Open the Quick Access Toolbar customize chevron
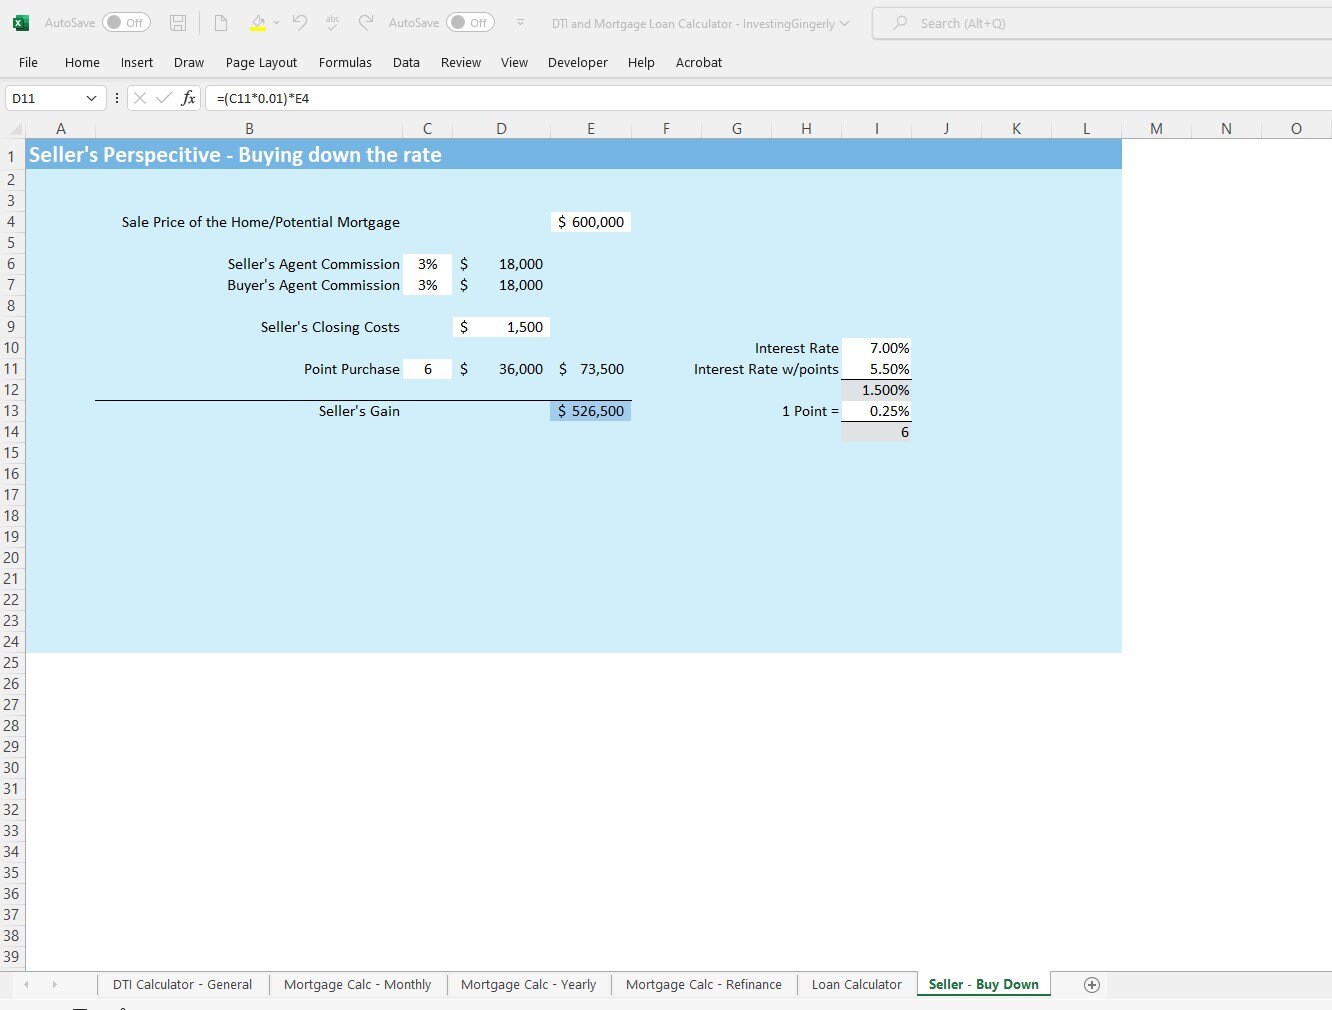1332x1010 pixels. click(519, 22)
